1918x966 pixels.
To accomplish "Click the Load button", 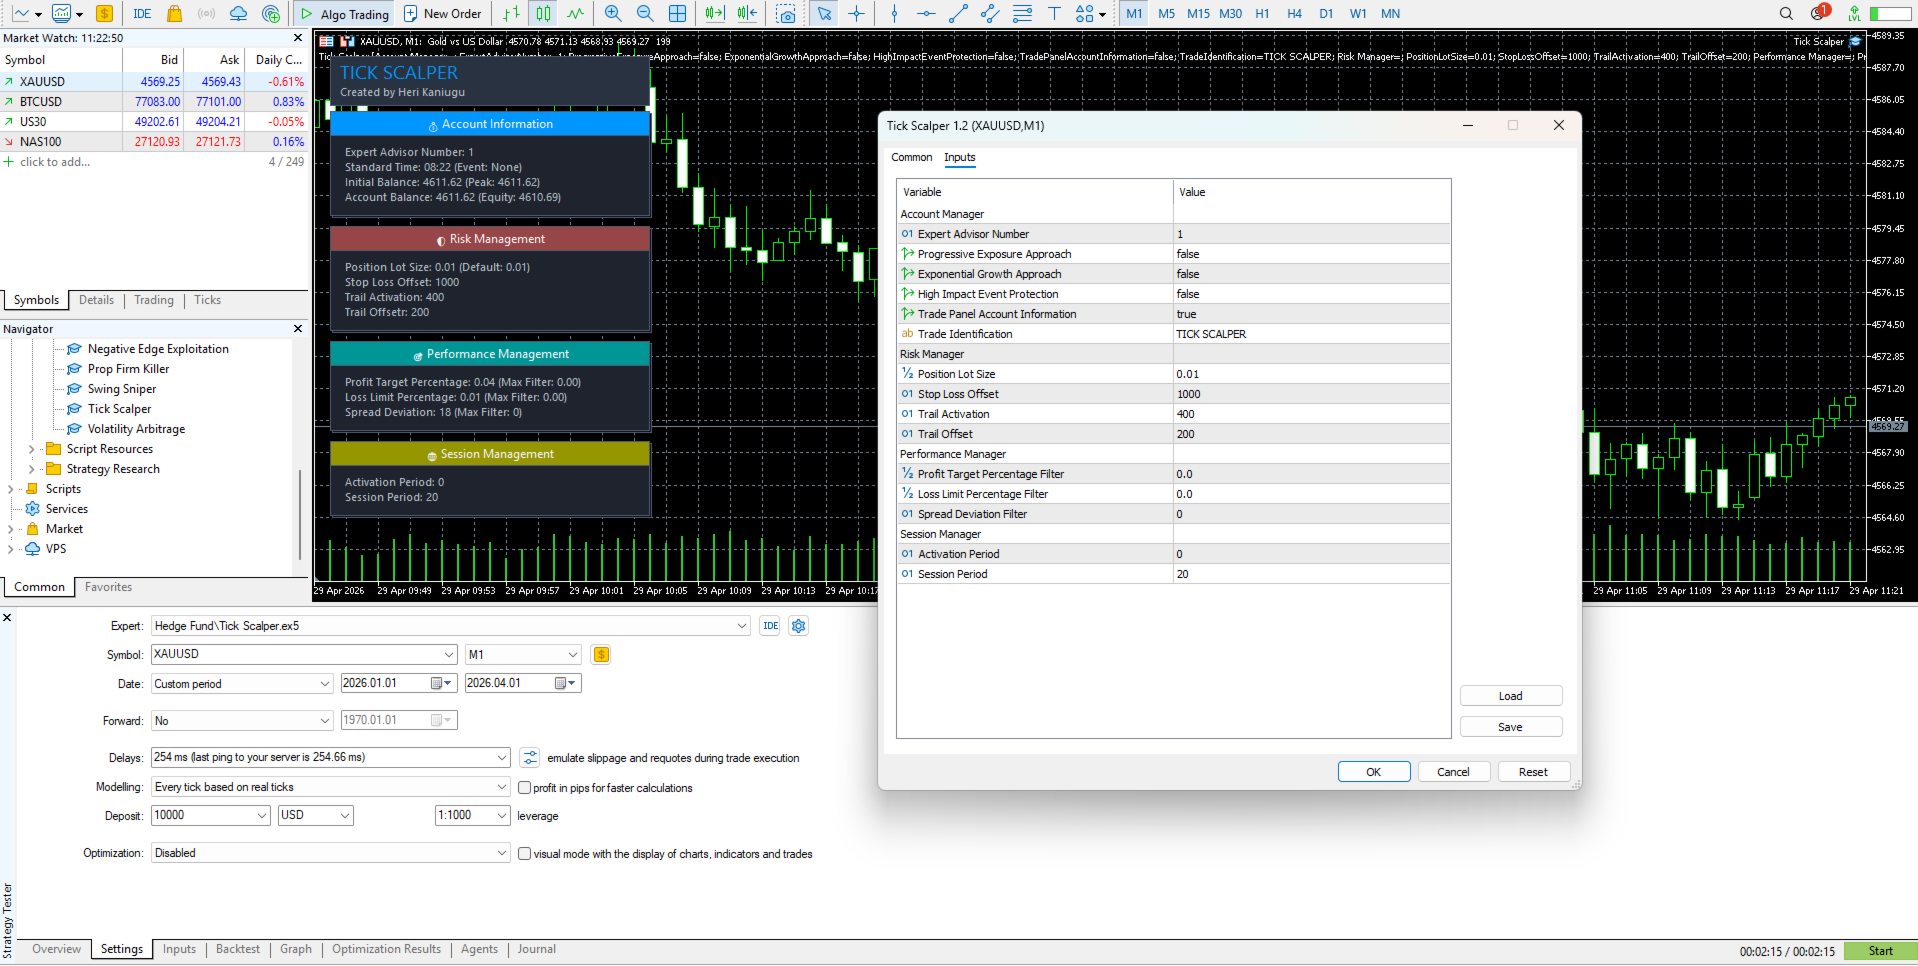I will (x=1511, y=696).
